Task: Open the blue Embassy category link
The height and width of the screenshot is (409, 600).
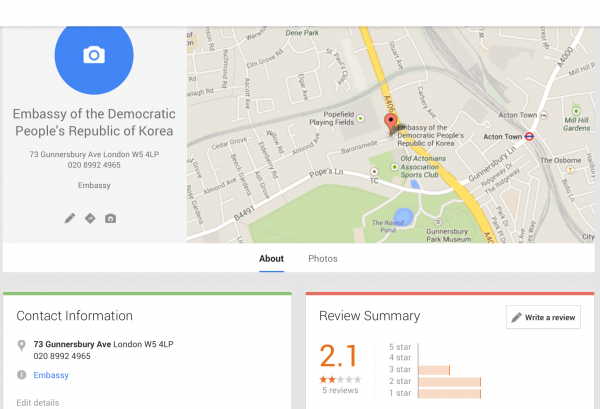Action: tap(51, 375)
